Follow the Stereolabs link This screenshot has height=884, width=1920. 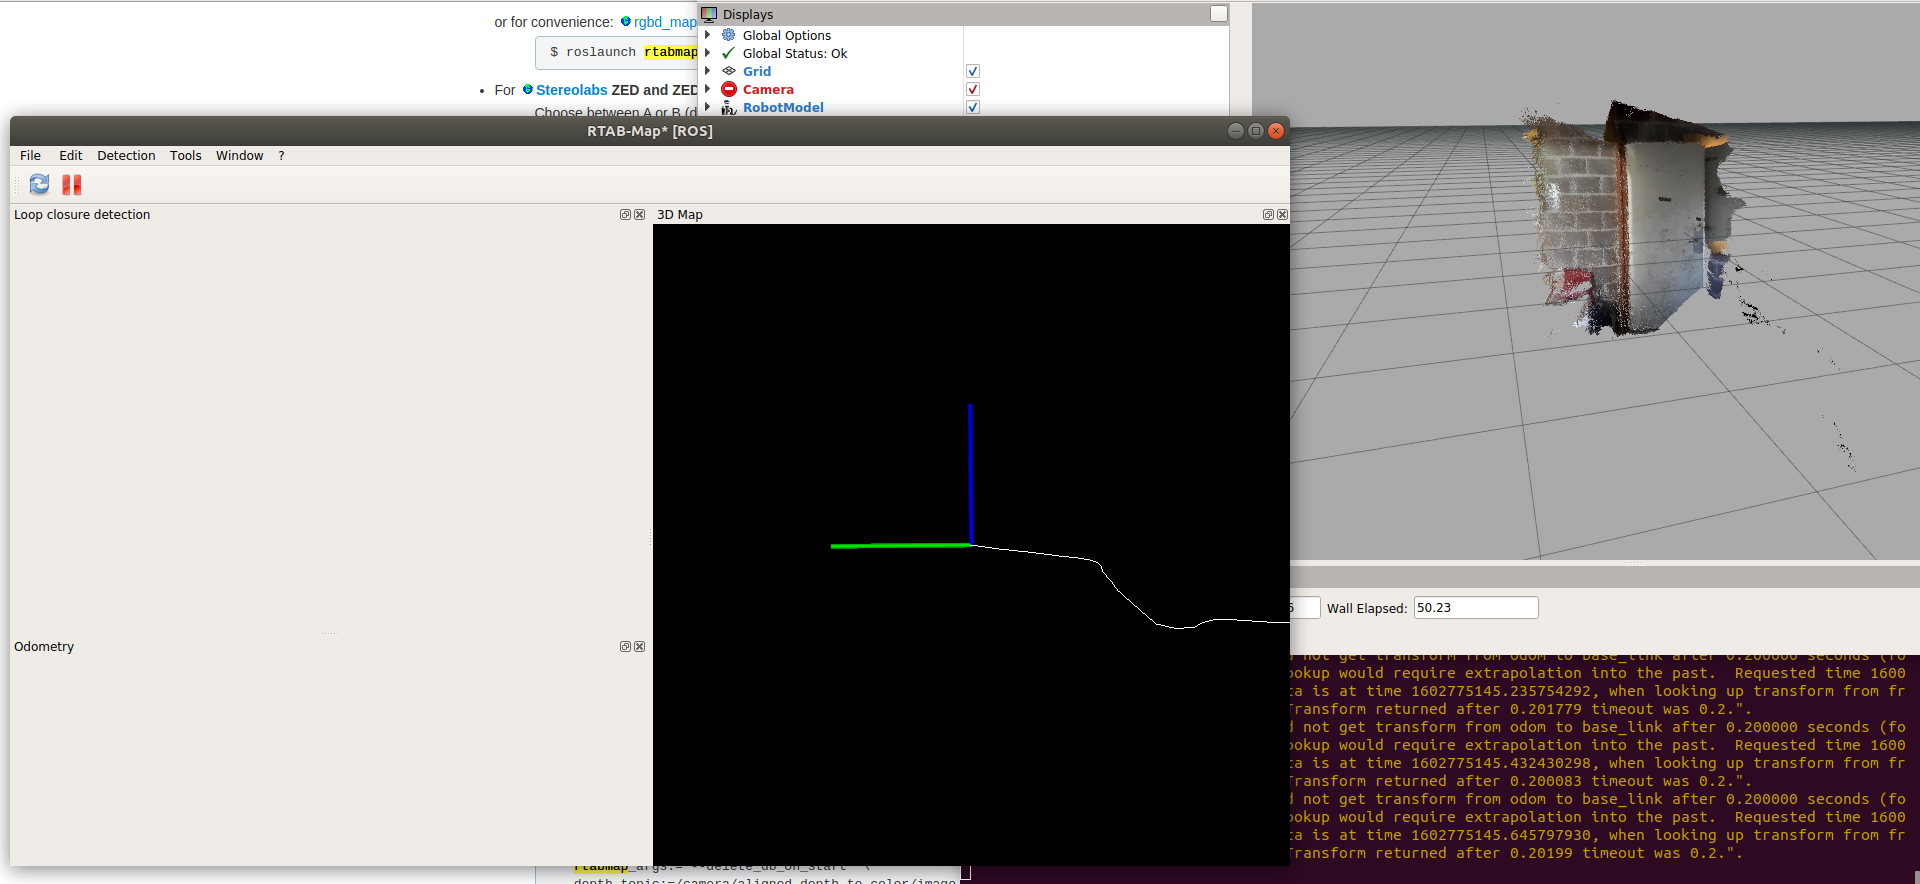[571, 90]
